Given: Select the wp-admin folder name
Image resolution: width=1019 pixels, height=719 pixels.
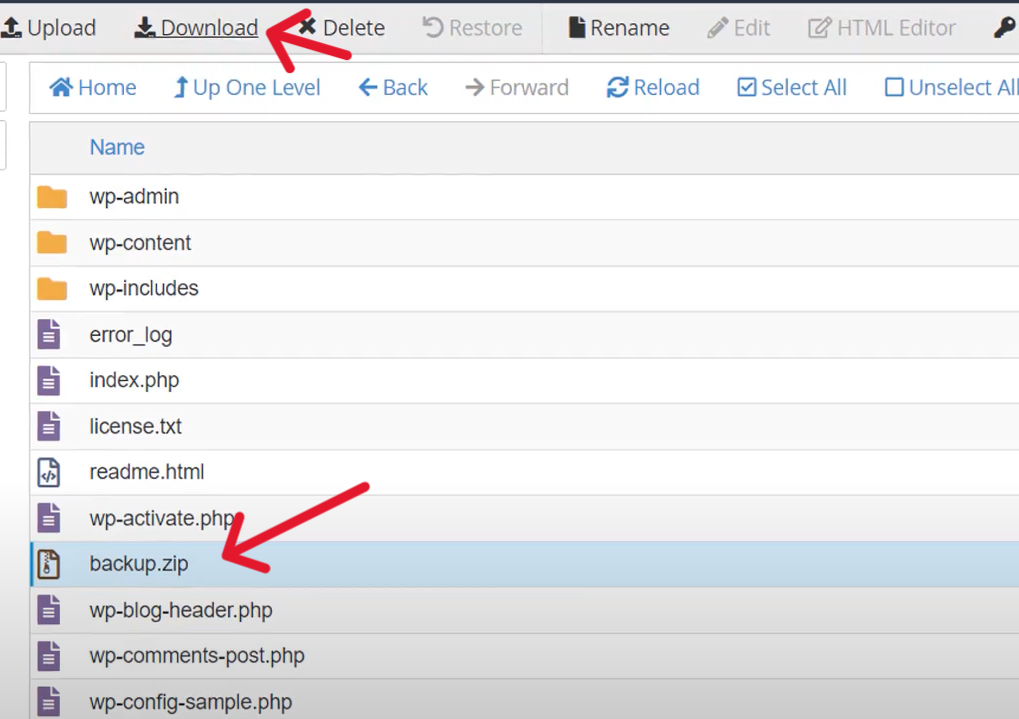Looking at the screenshot, I should (x=134, y=197).
